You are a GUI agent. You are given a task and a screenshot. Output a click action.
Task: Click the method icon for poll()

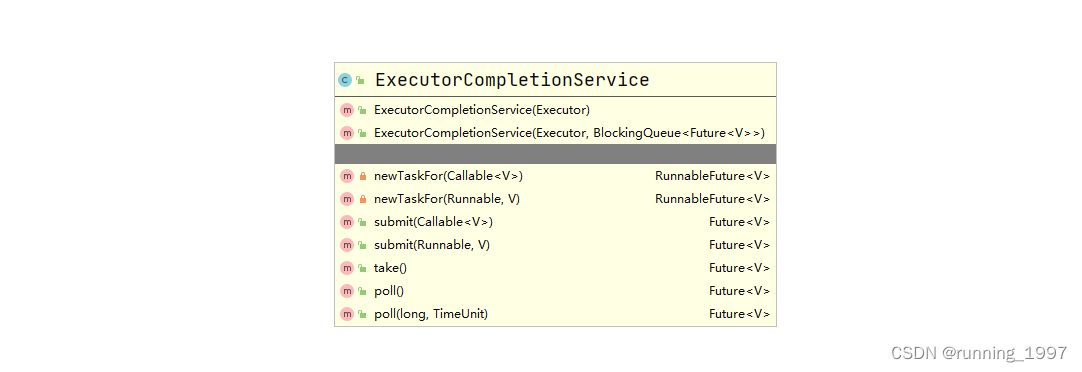point(346,291)
